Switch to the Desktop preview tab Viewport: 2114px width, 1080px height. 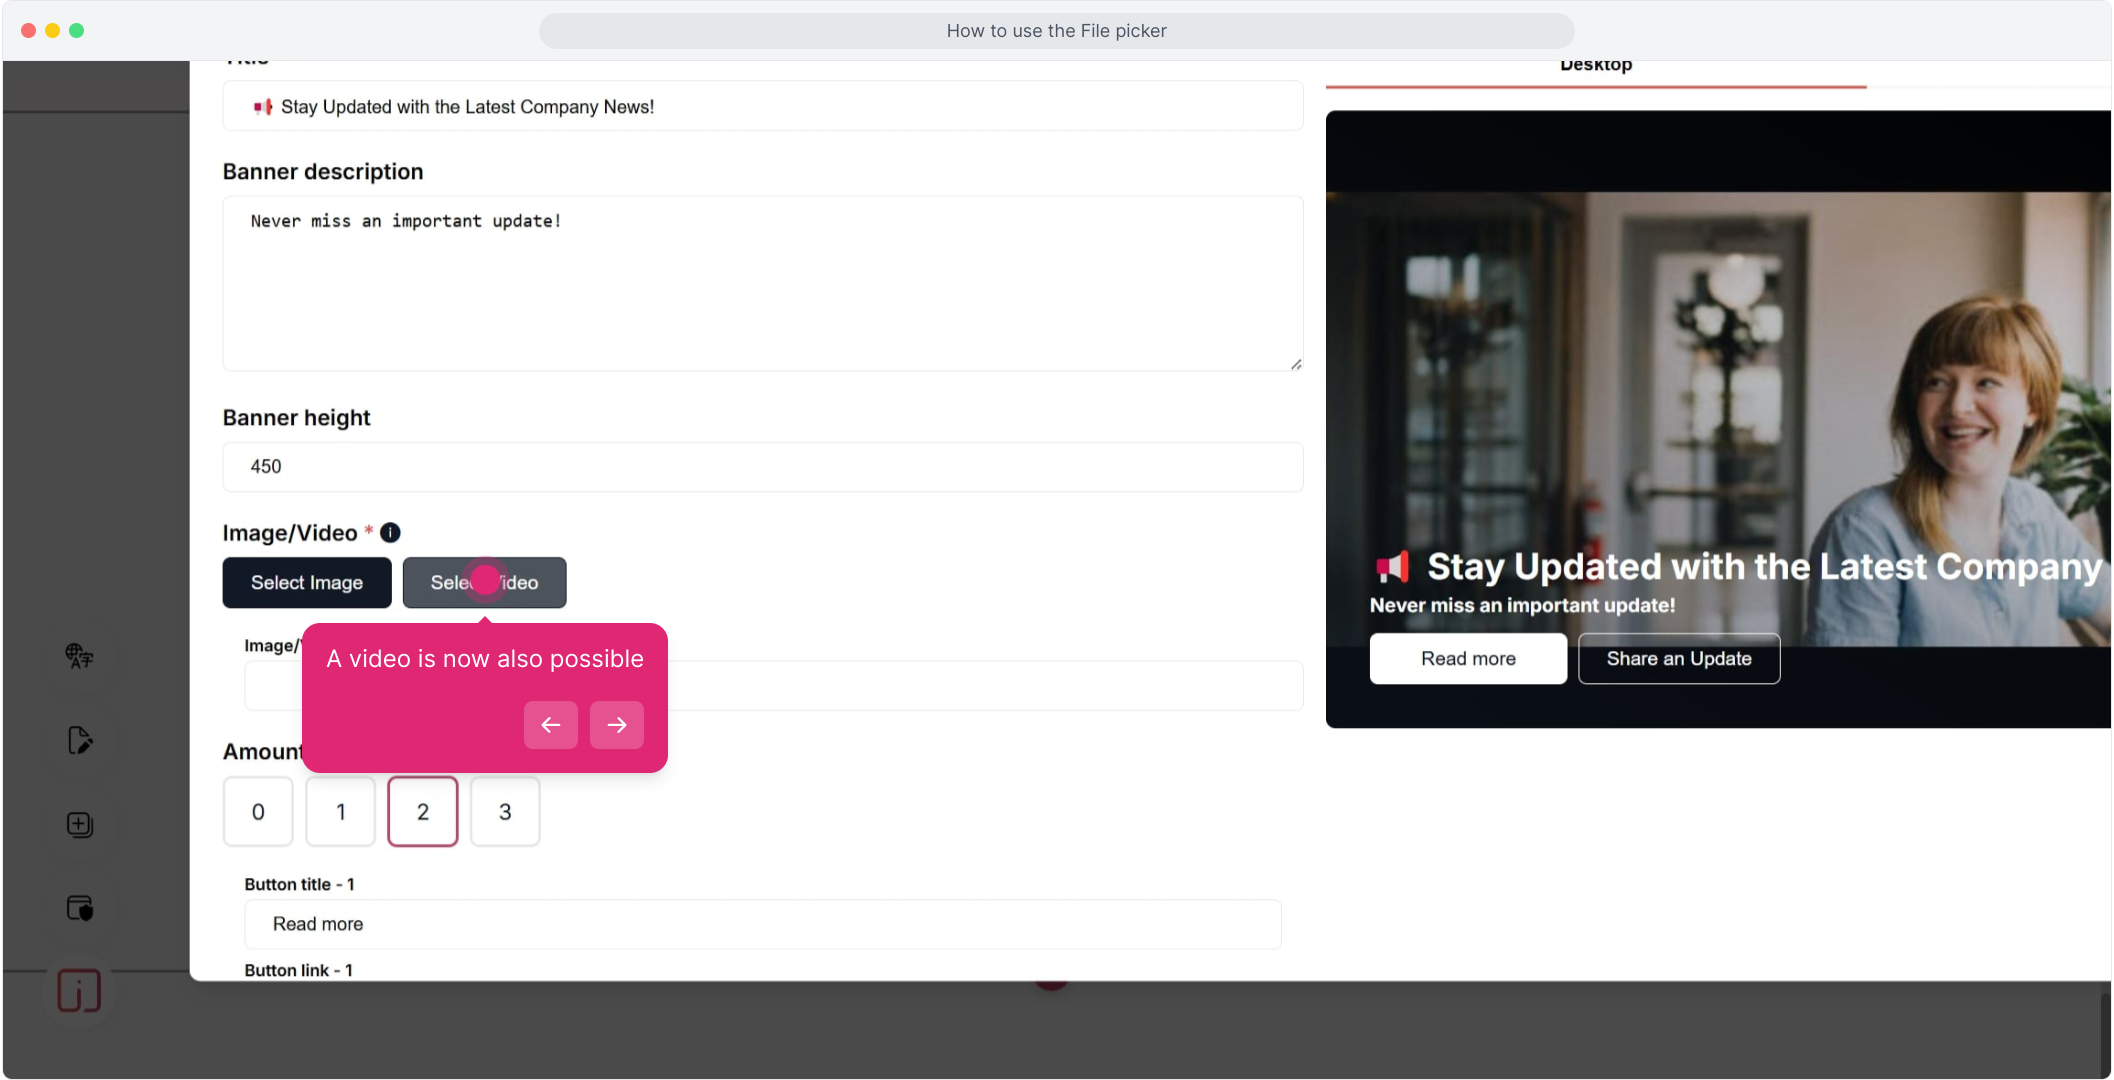point(1596,67)
